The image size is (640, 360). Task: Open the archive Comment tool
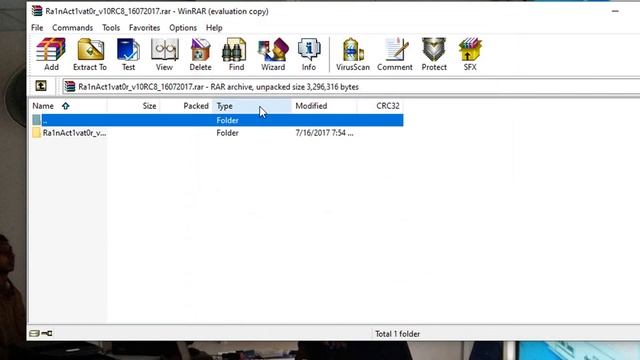(x=395, y=54)
